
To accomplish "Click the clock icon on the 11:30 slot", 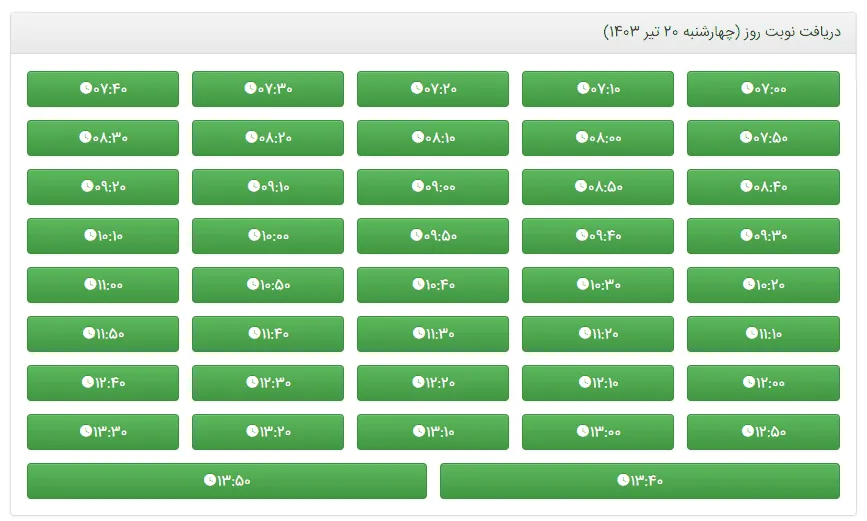I will pos(417,334).
